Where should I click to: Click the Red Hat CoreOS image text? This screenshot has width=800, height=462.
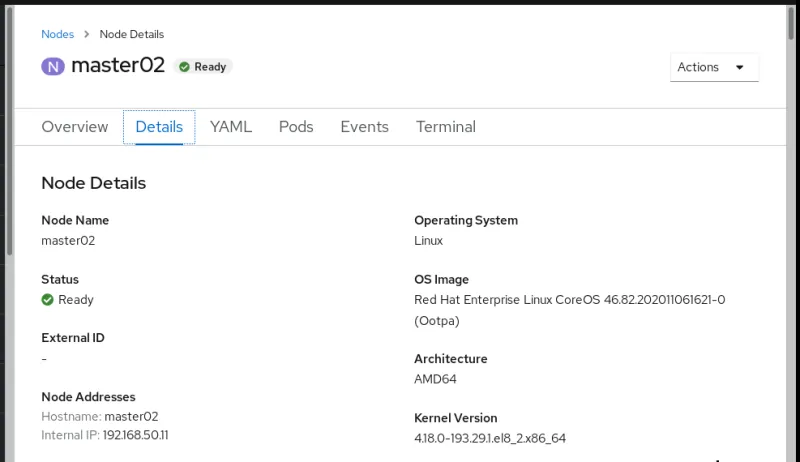(x=569, y=300)
